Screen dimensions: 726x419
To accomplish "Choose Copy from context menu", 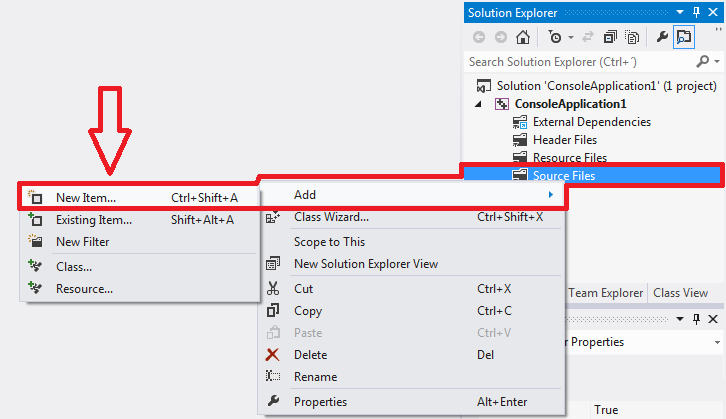I will (x=411, y=311).
